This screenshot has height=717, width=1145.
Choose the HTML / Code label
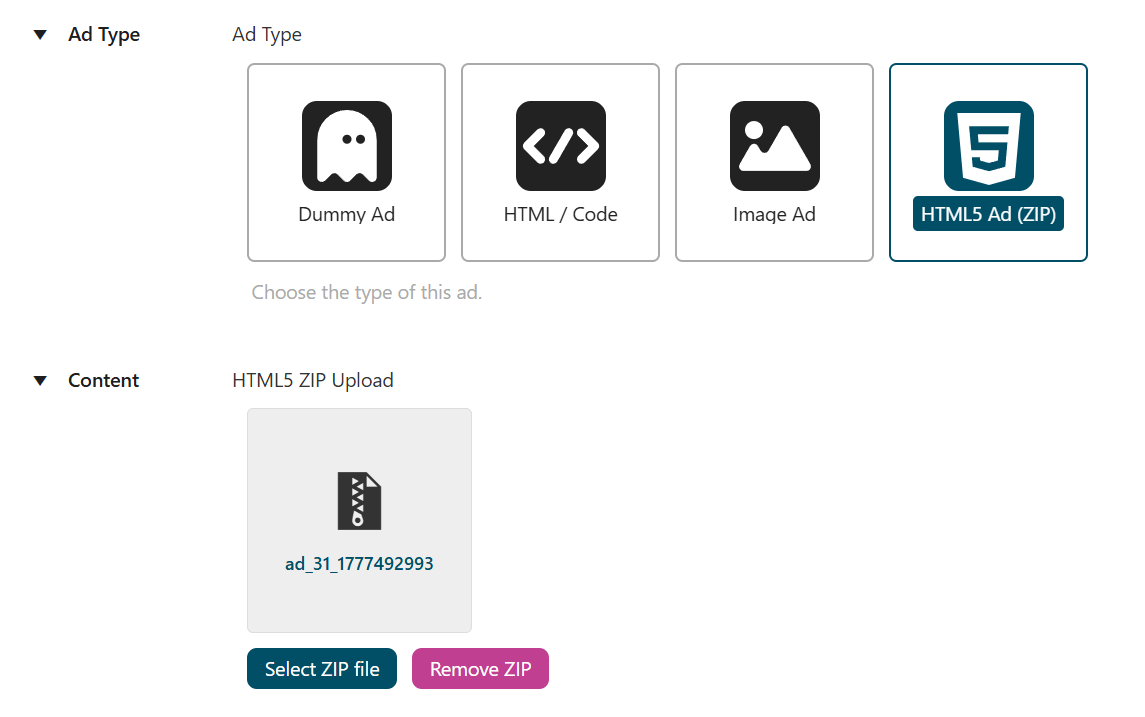[x=561, y=214]
